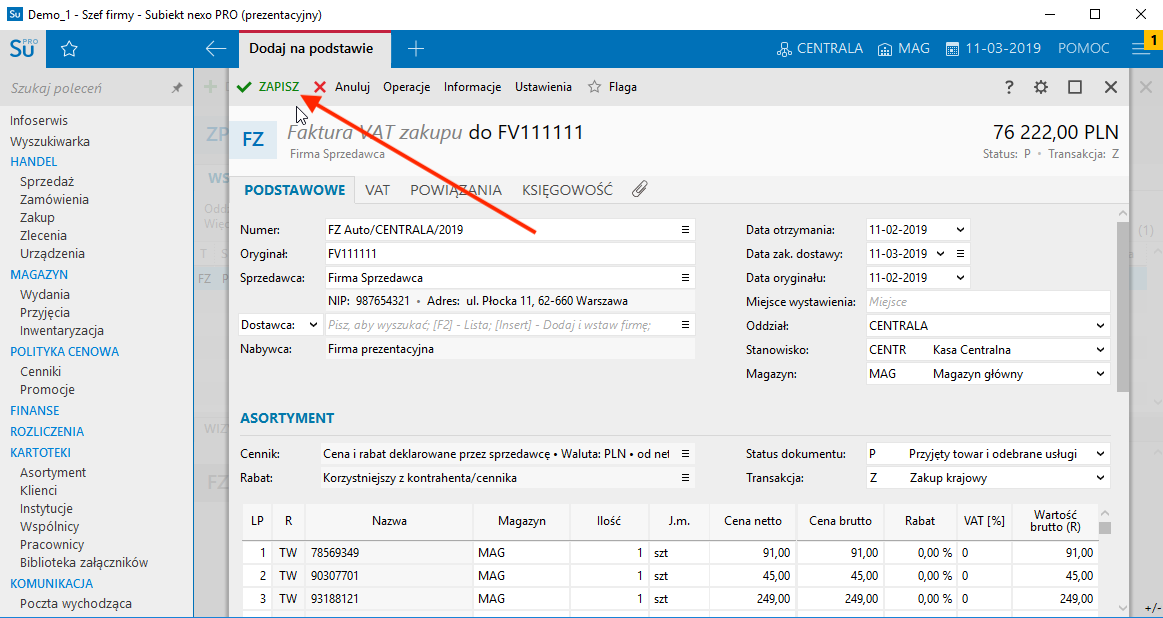Open the Data otrzymania date dropdown
1163x618 pixels.
(959, 229)
